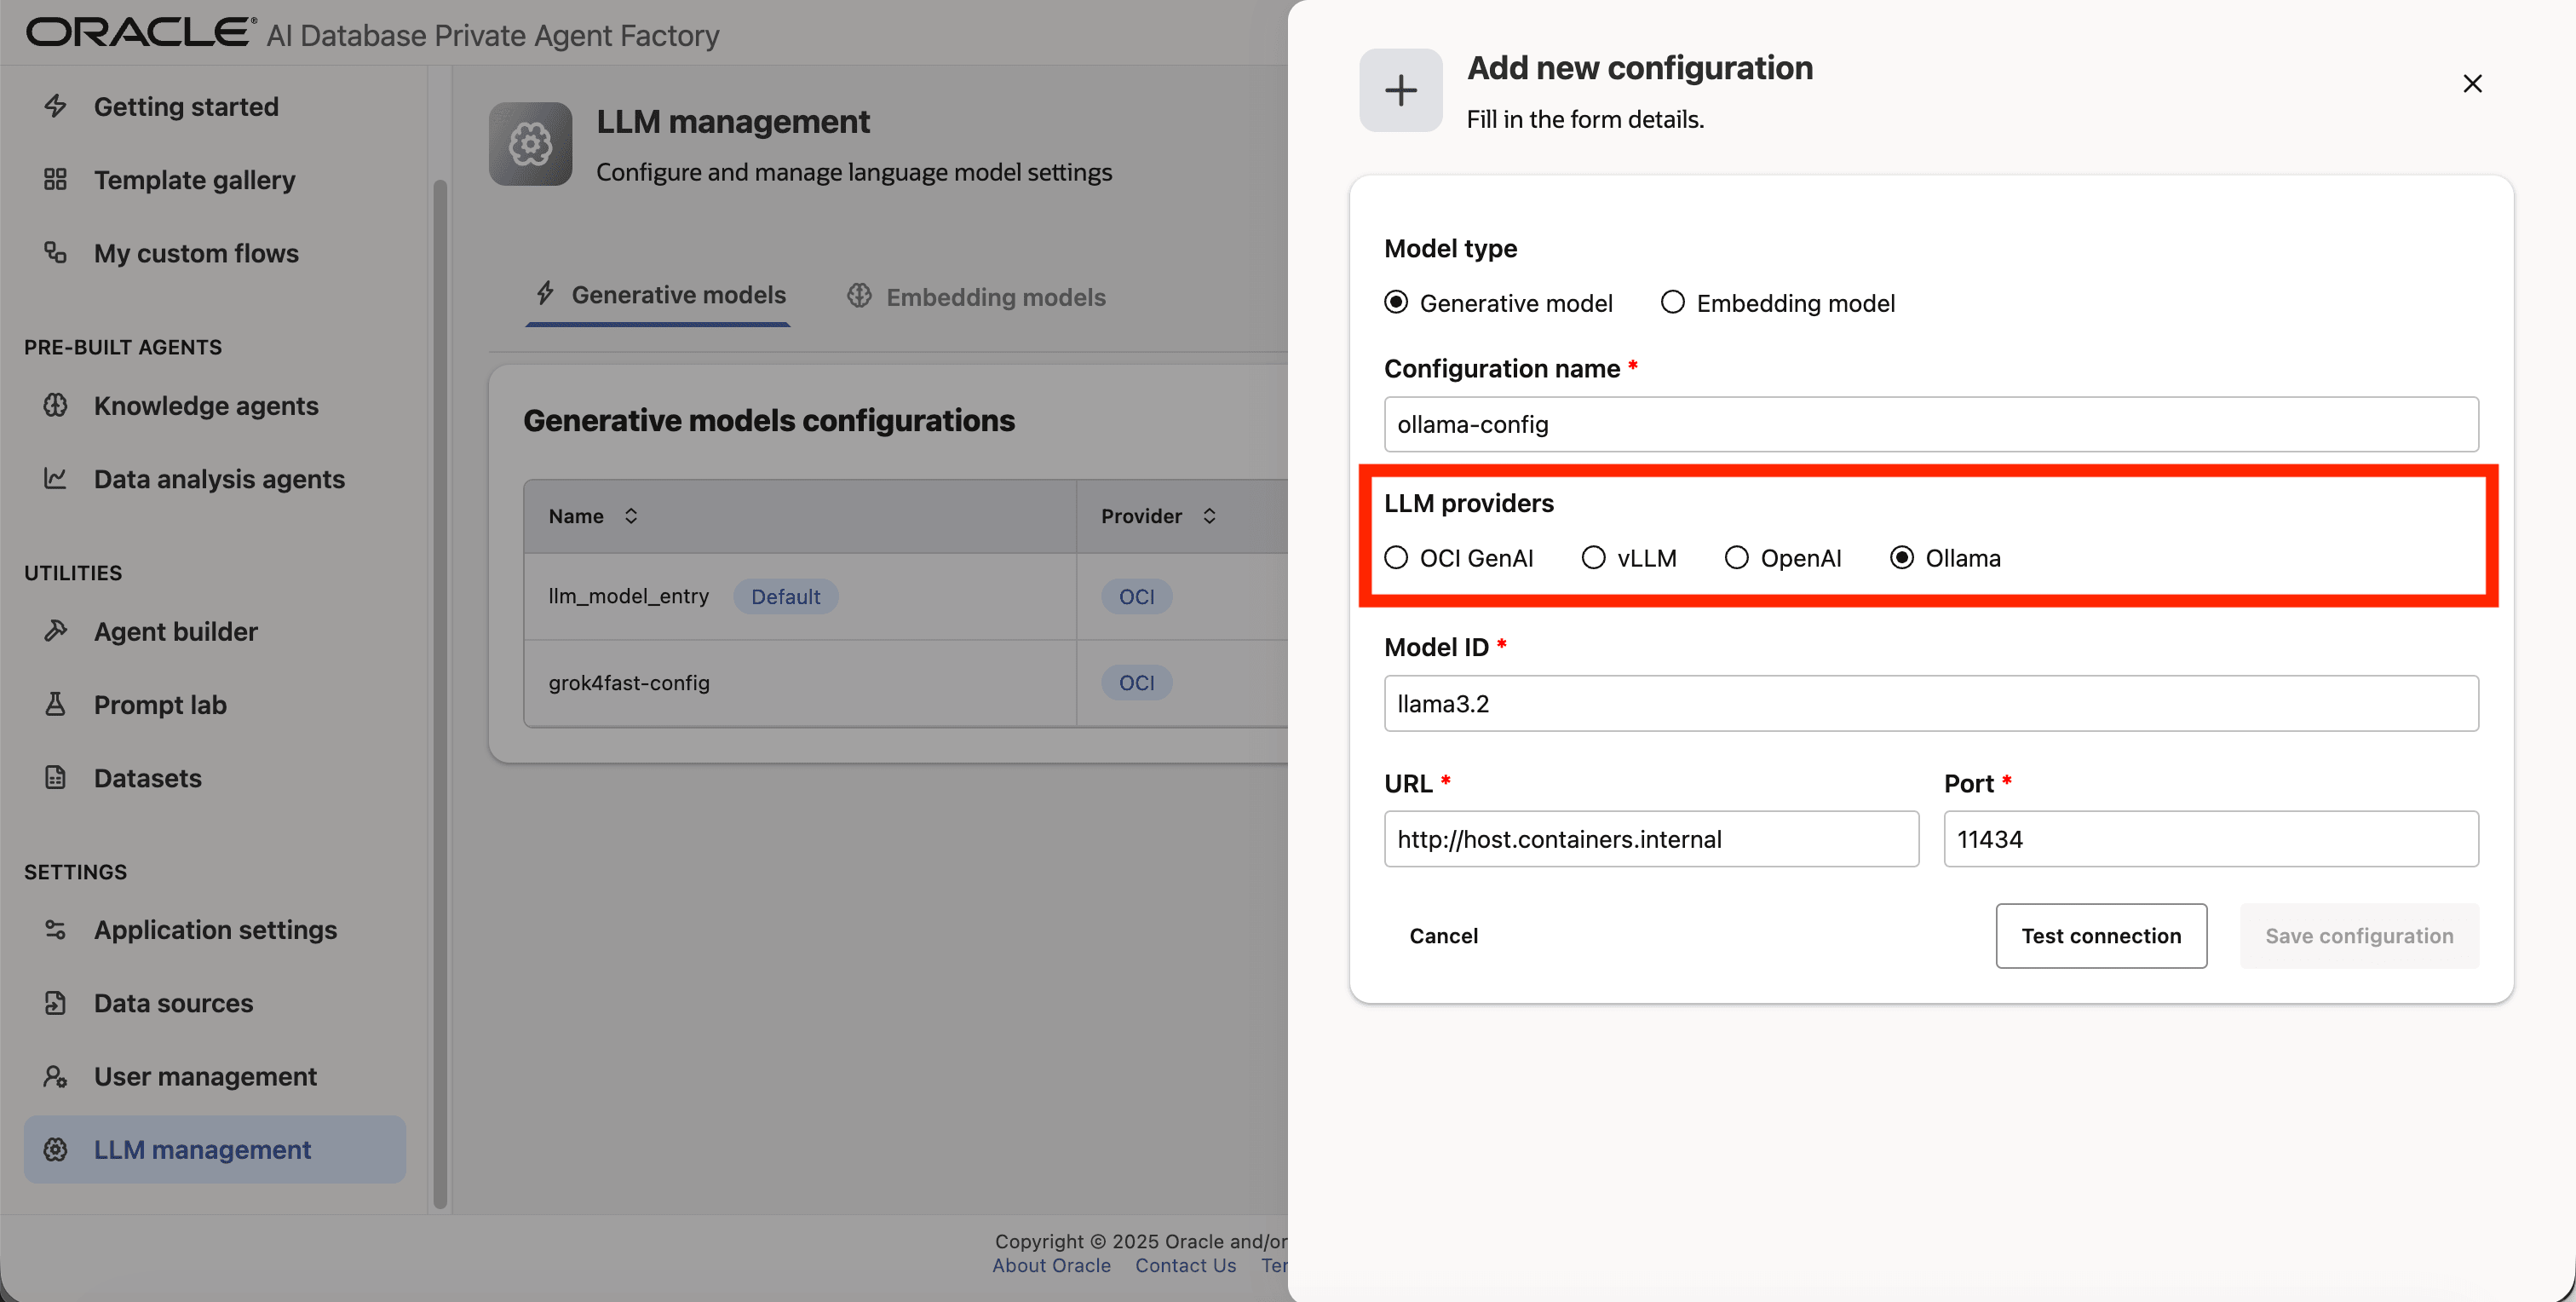Sort table by Name column arrows

pyautogui.click(x=631, y=516)
